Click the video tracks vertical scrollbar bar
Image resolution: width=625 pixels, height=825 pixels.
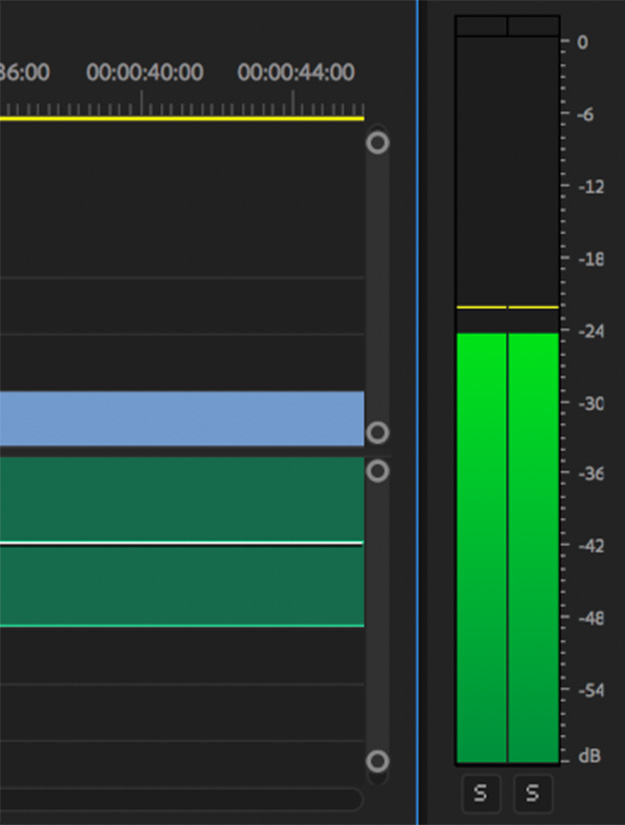(377, 290)
